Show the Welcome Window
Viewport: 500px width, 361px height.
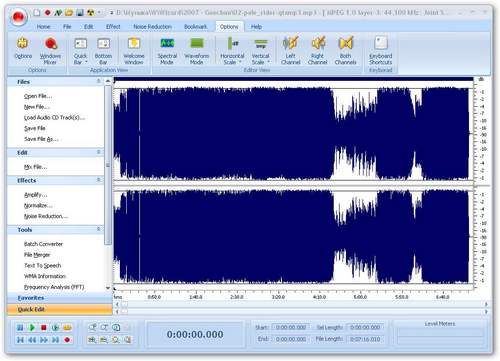tap(134, 50)
